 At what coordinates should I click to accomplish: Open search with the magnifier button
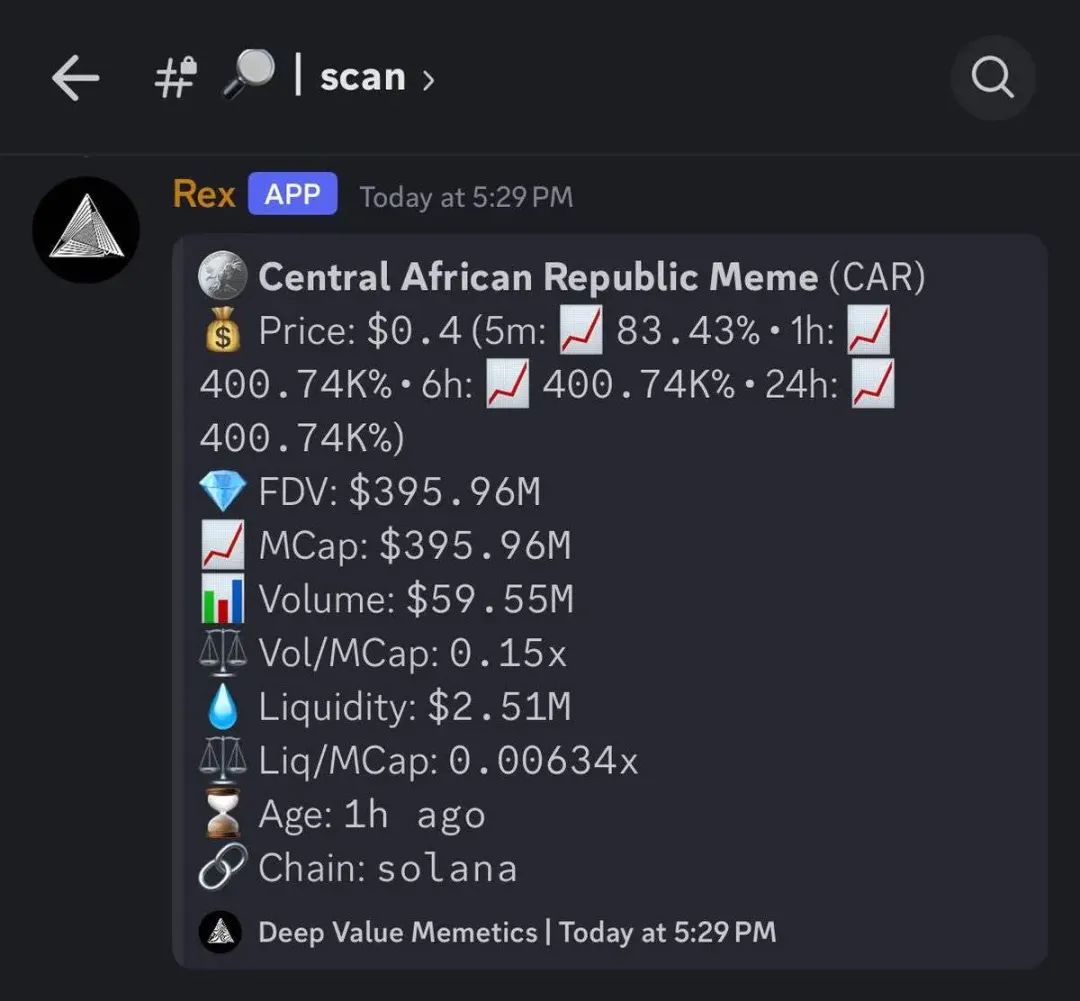pyautogui.click(x=992, y=78)
